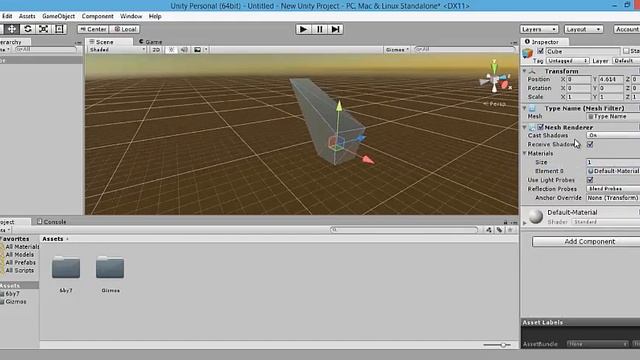Open the Layer Default dropdown
Screen dimensions: 640x360
click(626, 61)
